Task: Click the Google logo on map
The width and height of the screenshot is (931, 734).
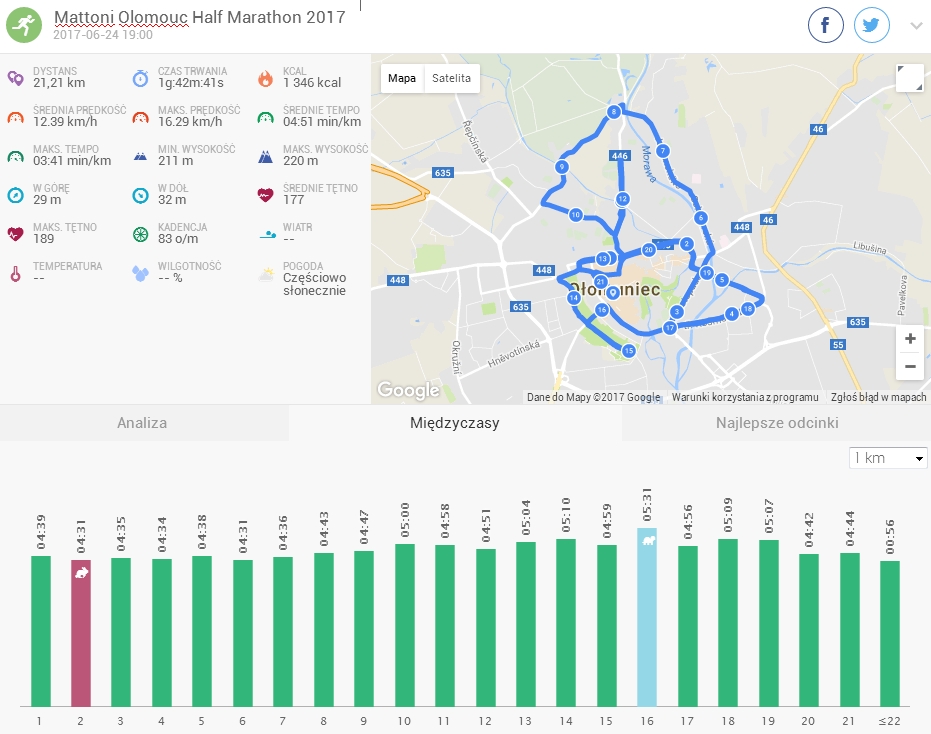Action: 408,390
